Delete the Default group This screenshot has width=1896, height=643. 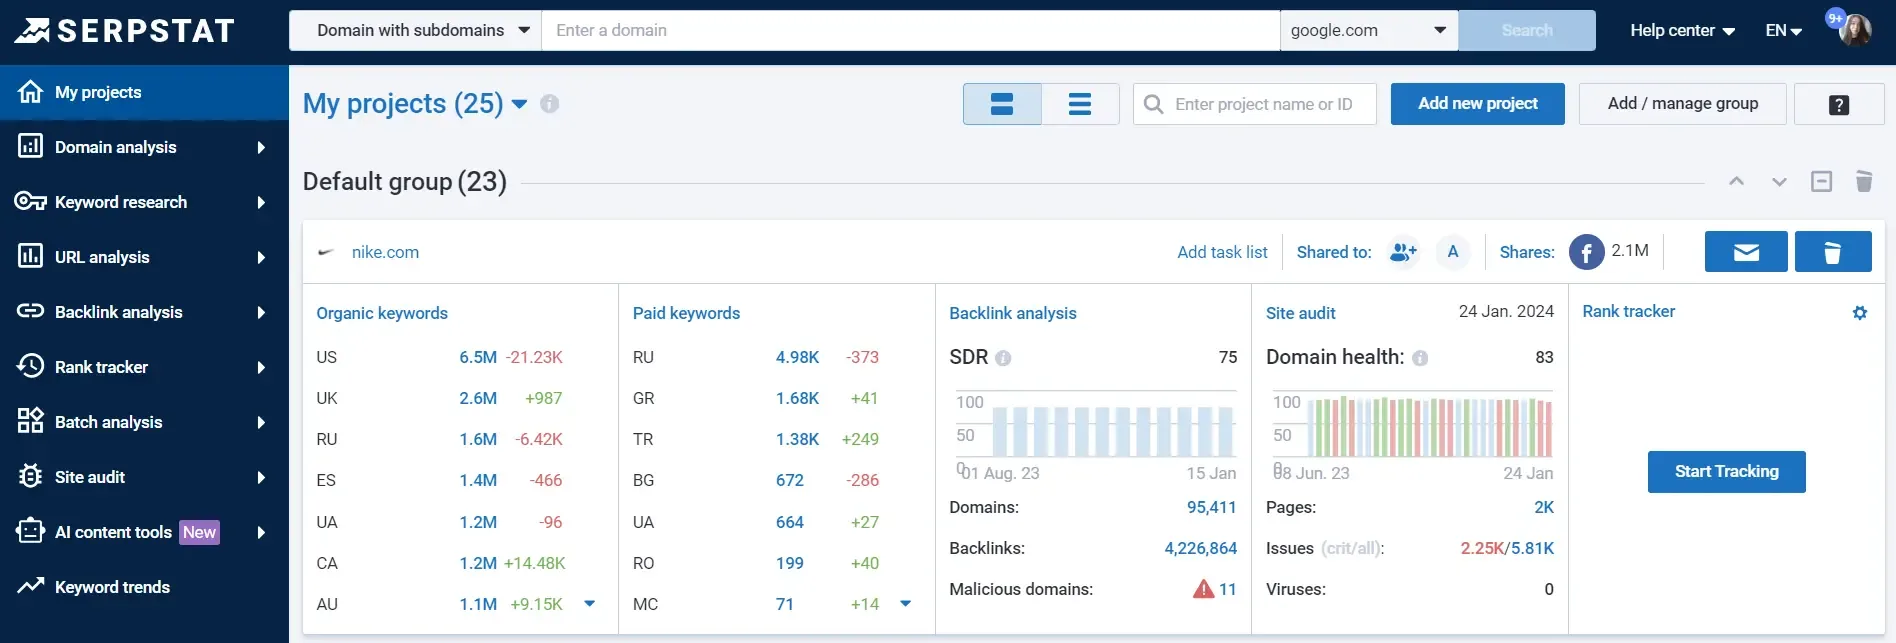1864,181
